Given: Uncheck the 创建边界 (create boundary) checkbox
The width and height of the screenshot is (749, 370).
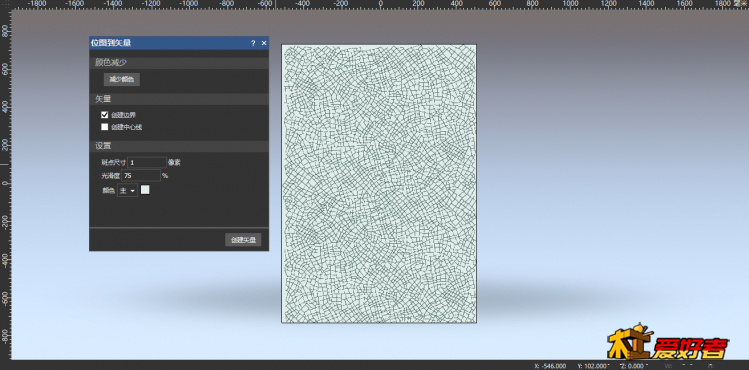Looking at the screenshot, I should (x=105, y=115).
